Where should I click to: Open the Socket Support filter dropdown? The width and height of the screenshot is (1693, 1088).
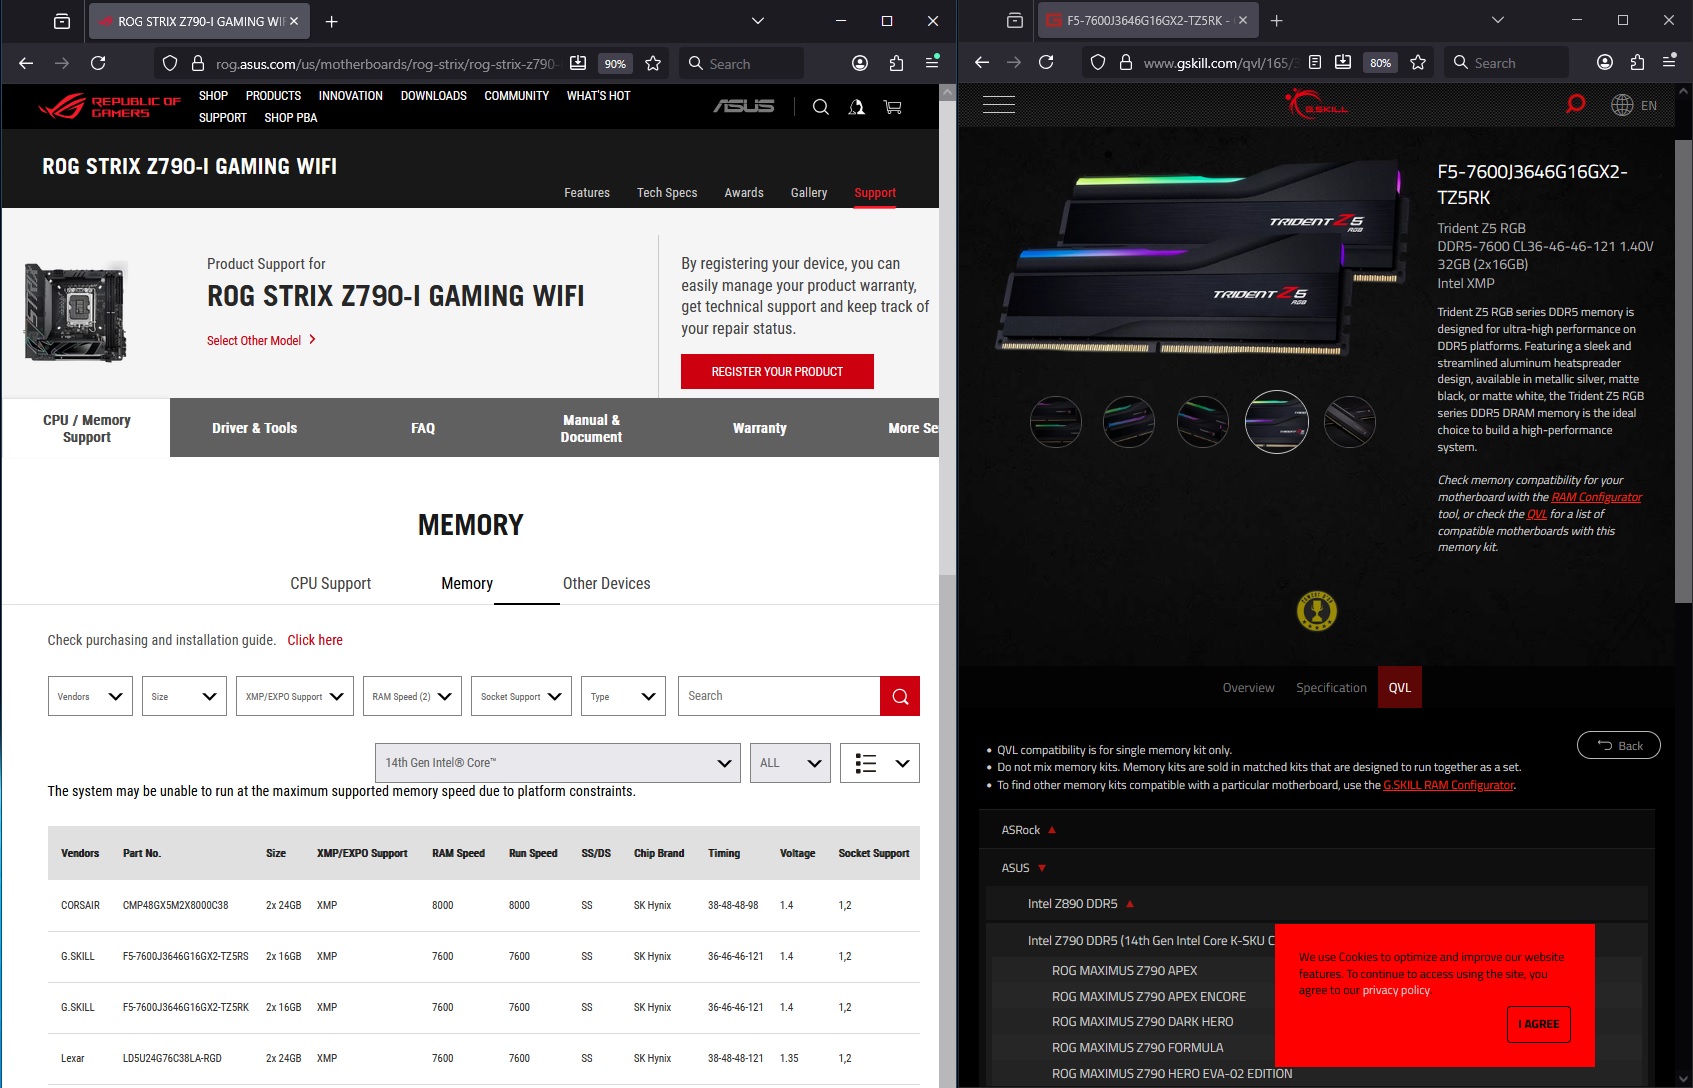point(520,697)
